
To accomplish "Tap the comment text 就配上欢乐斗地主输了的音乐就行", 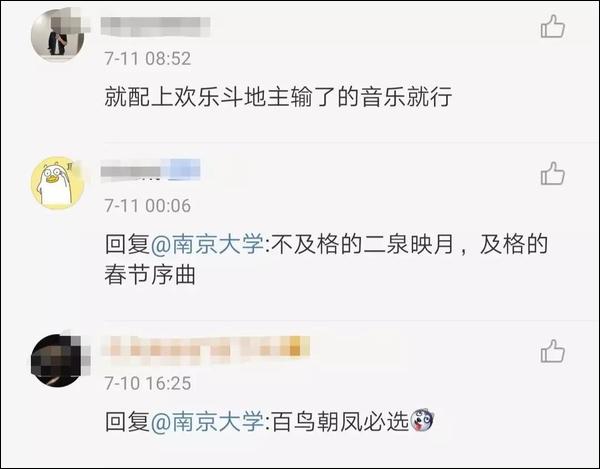I will click(x=278, y=97).
